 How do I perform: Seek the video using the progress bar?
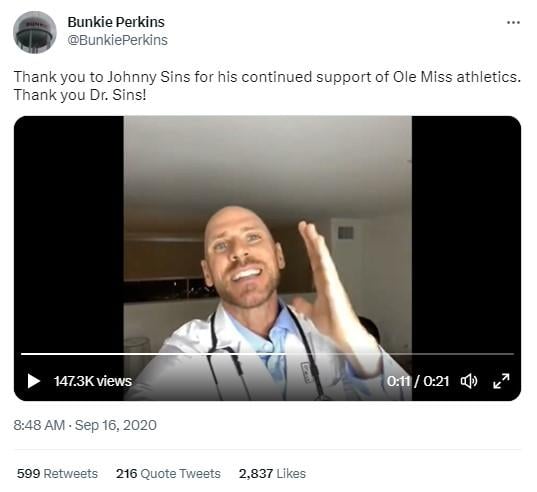click(267, 354)
